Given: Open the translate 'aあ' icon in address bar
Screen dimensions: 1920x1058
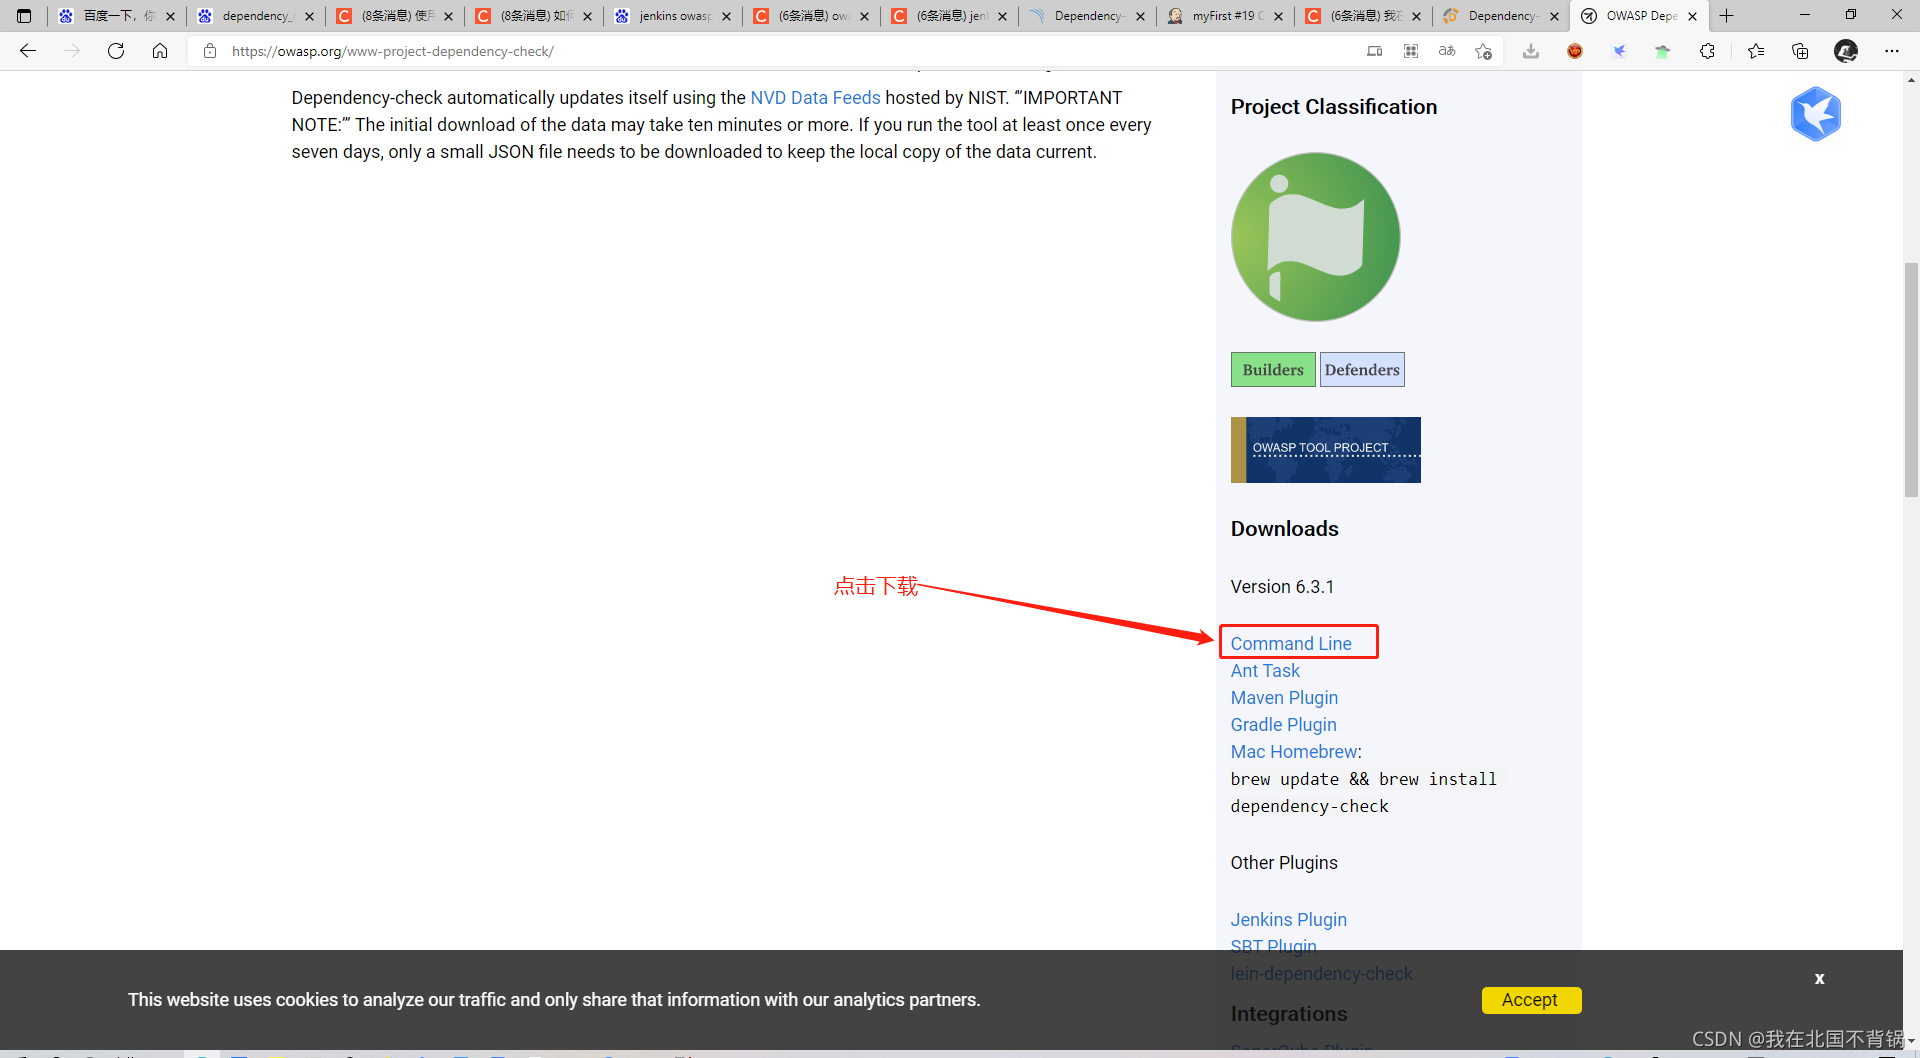Looking at the screenshot, I should pos(1447,51).
